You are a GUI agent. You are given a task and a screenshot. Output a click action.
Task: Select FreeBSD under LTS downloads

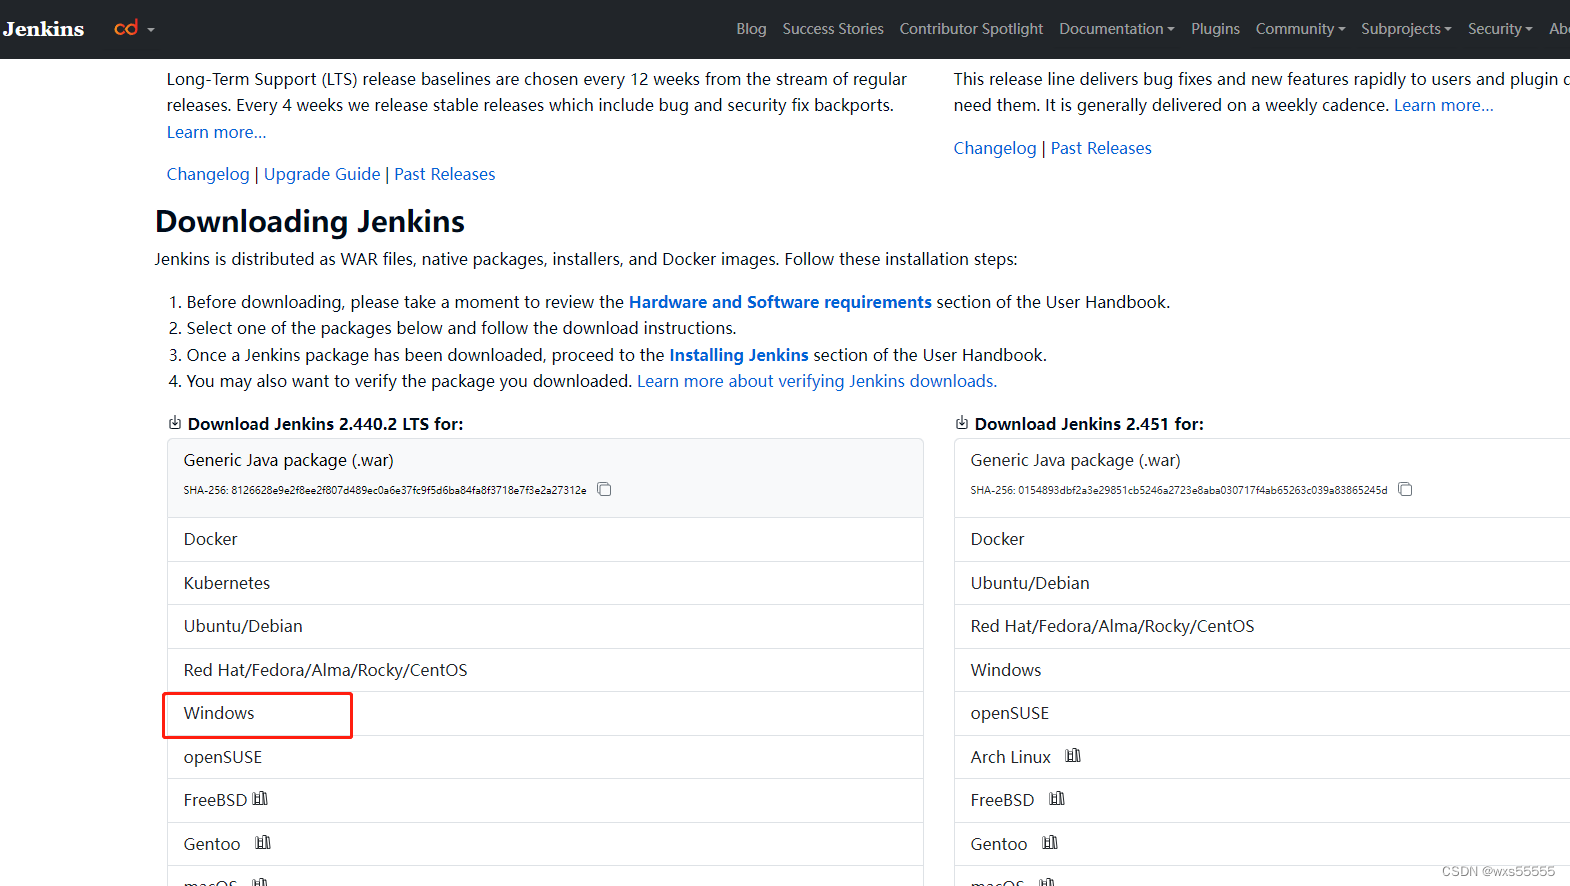tap(545, 800)
